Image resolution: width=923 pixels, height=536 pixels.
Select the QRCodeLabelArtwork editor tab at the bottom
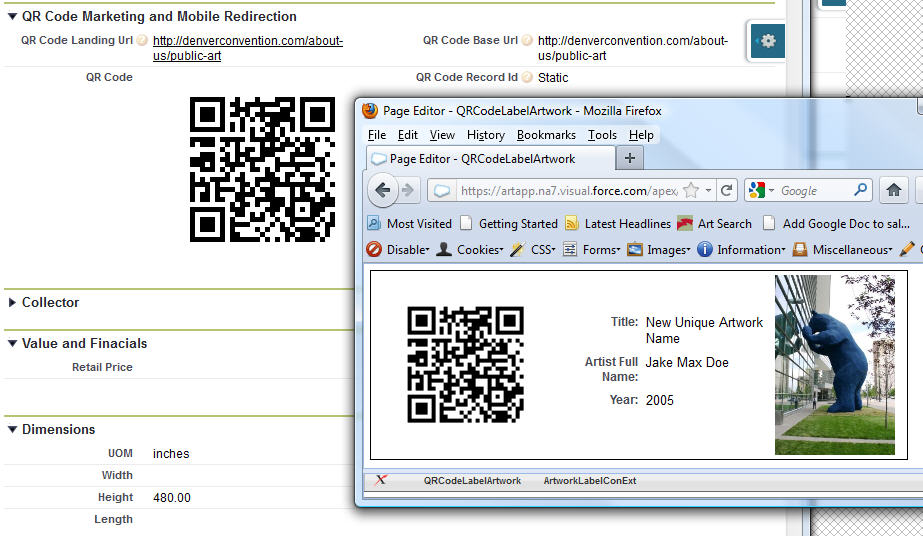click(x=472, y=481)
